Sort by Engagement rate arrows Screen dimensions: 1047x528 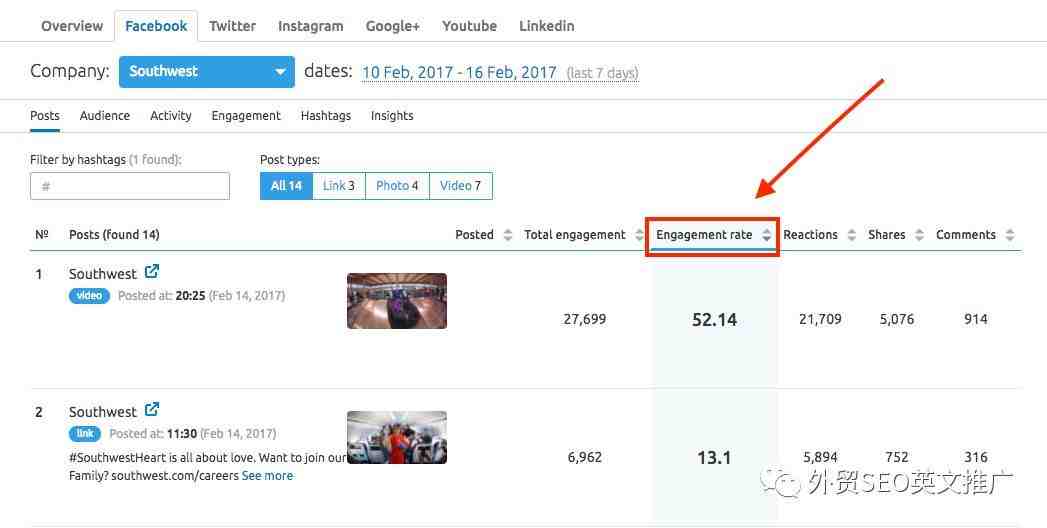click(x=767, y=235)
